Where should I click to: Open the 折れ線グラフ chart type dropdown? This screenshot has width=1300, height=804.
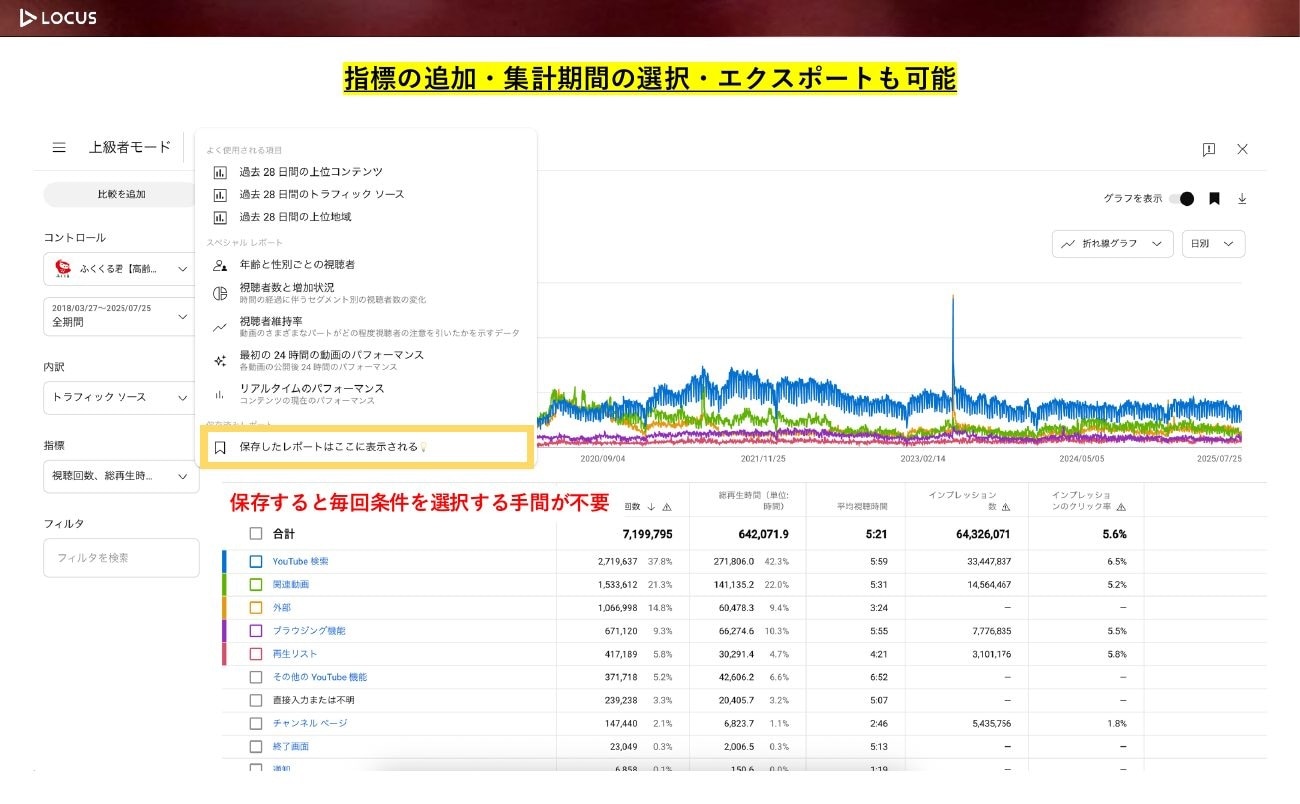1112,244
